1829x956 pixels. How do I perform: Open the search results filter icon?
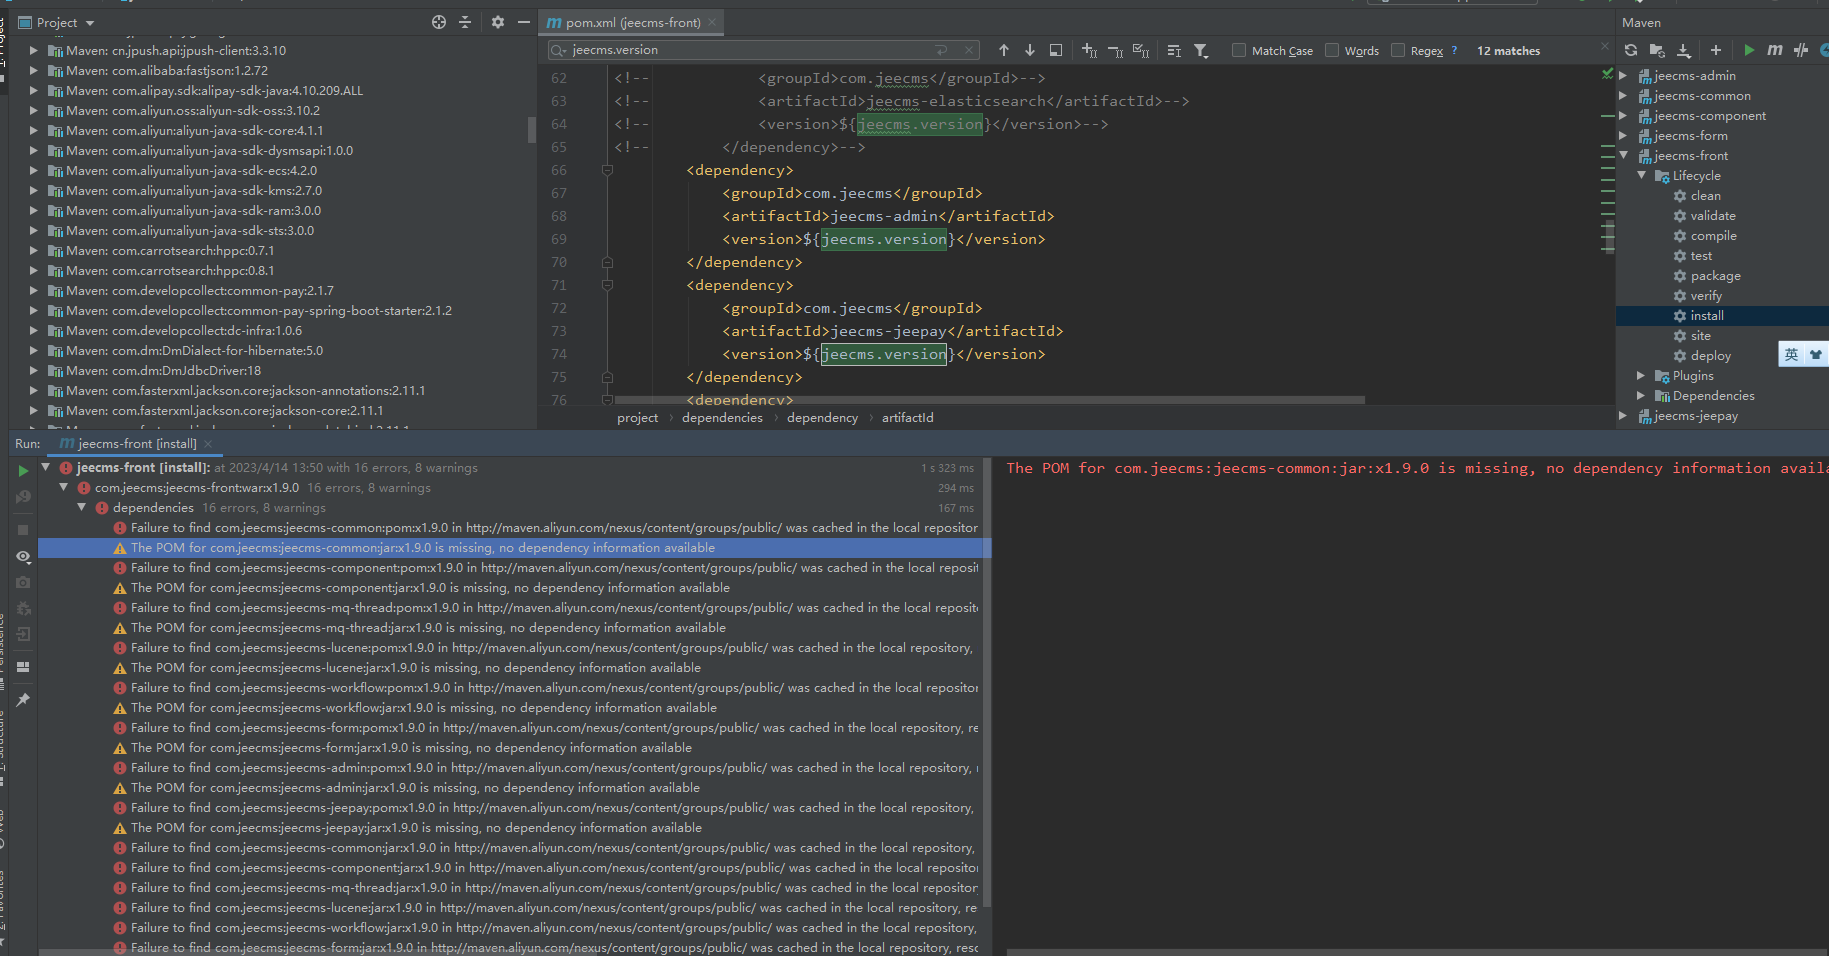click(x=1201, y=50)
